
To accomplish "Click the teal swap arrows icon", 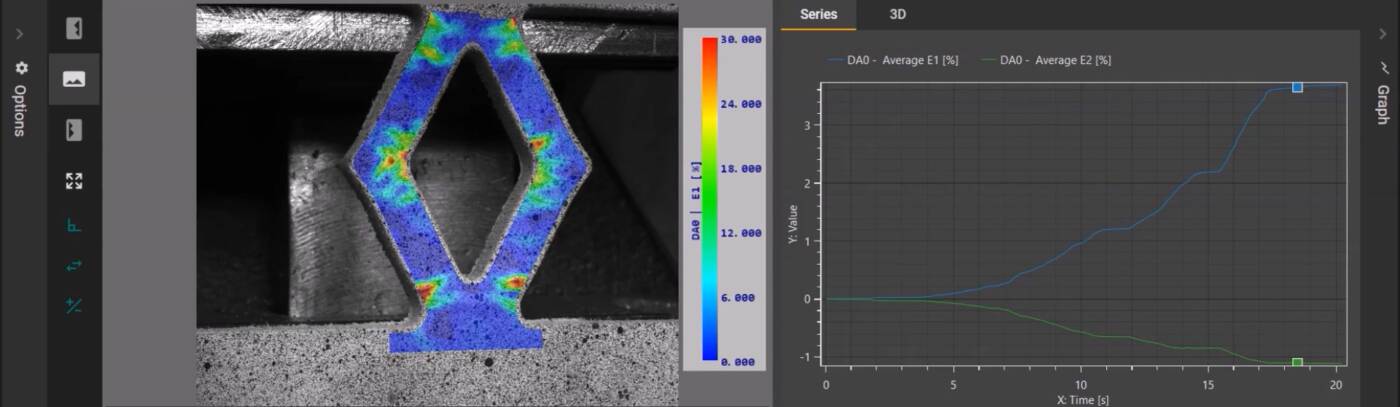I will [74, 265].
